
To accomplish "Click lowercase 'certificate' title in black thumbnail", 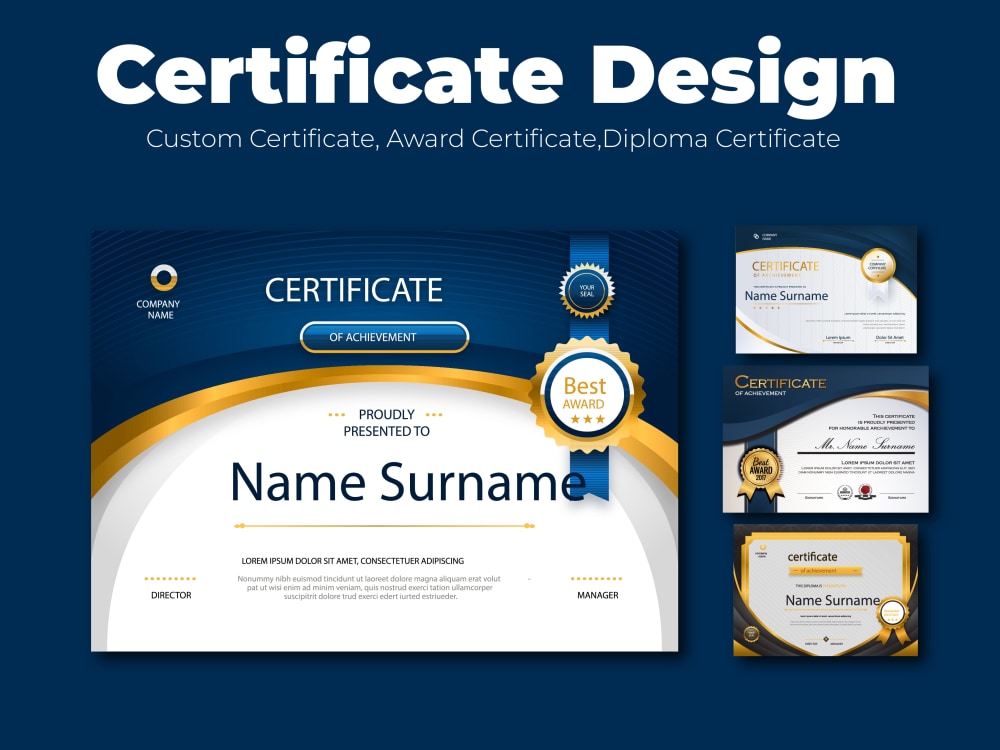I will [x=812, y=557].
